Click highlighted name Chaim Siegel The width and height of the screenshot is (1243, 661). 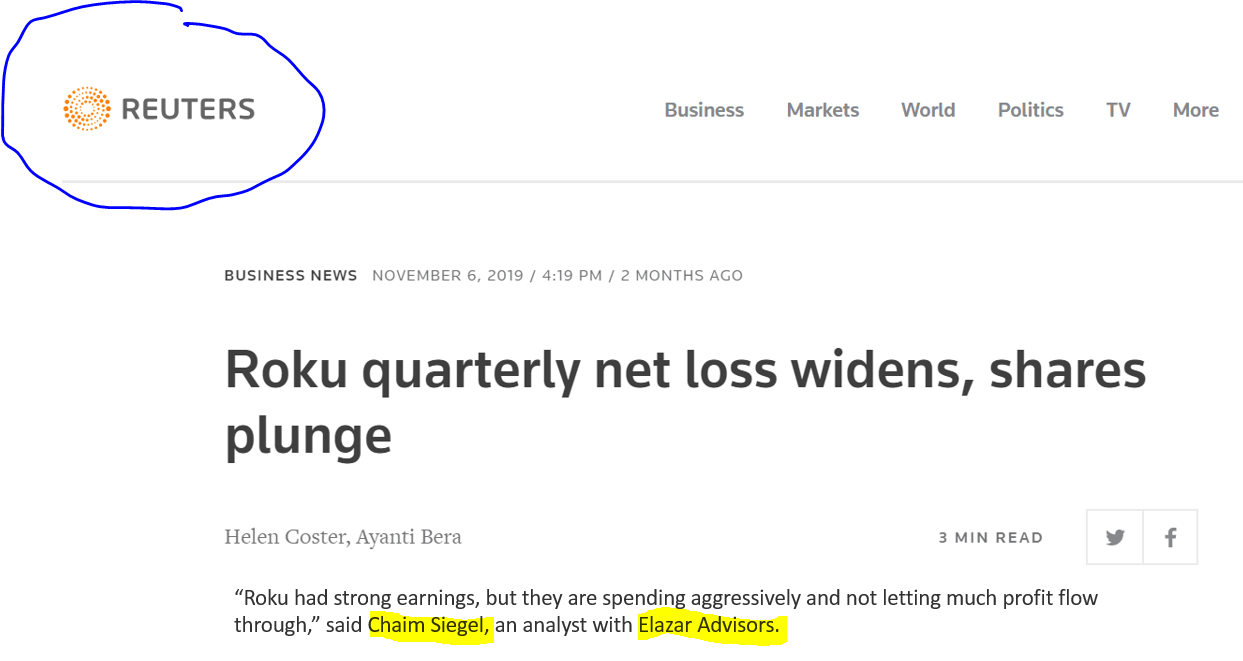[x=430, y=626]
